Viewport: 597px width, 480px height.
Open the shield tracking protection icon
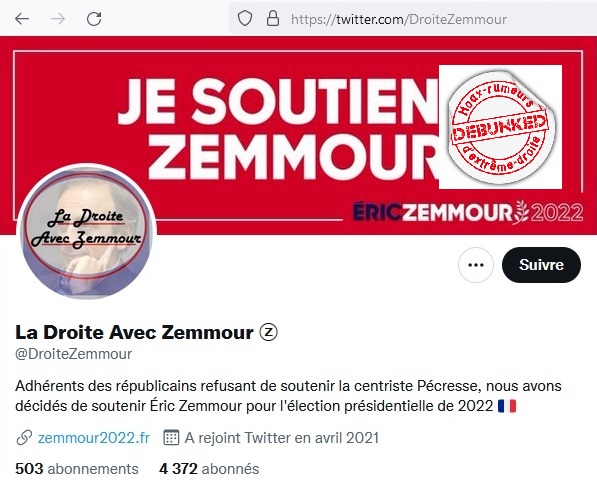click(x=245, y=18)
